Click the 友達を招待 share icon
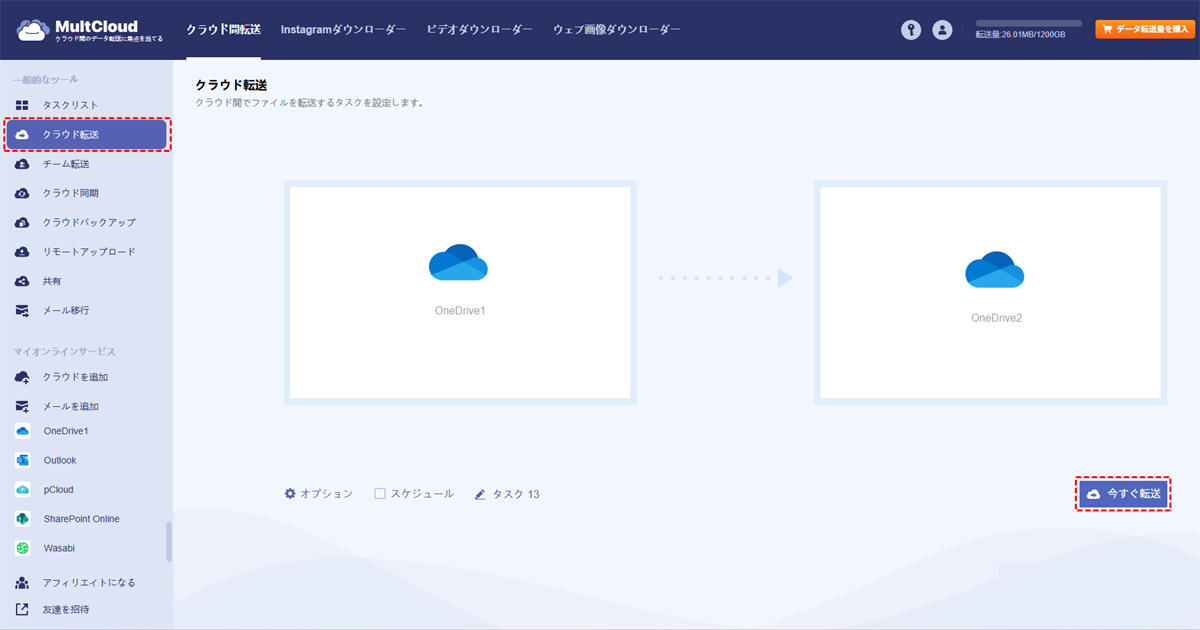 pyautogui.click(x=22, y=609)
